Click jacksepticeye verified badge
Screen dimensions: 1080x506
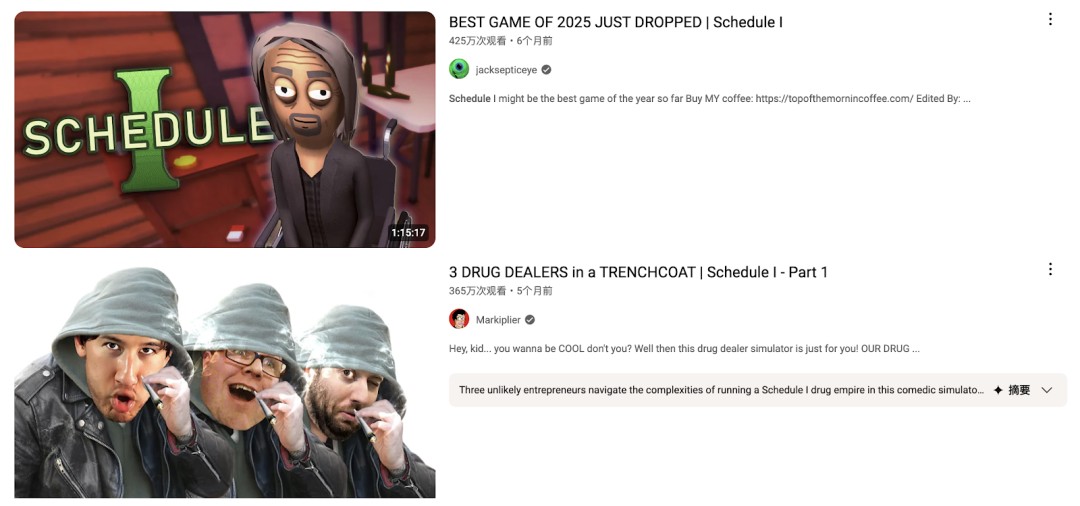click(546, 70)
